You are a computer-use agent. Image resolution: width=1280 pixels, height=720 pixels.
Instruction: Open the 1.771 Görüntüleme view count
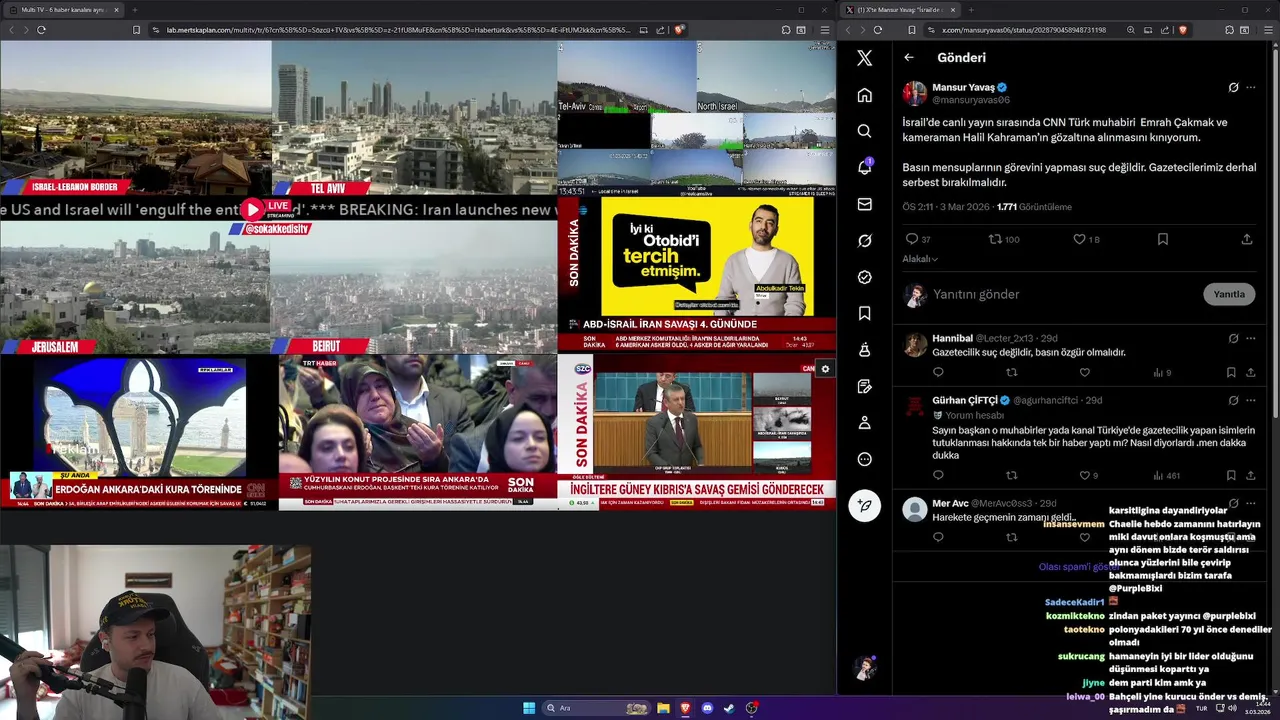coord(1034,207)
